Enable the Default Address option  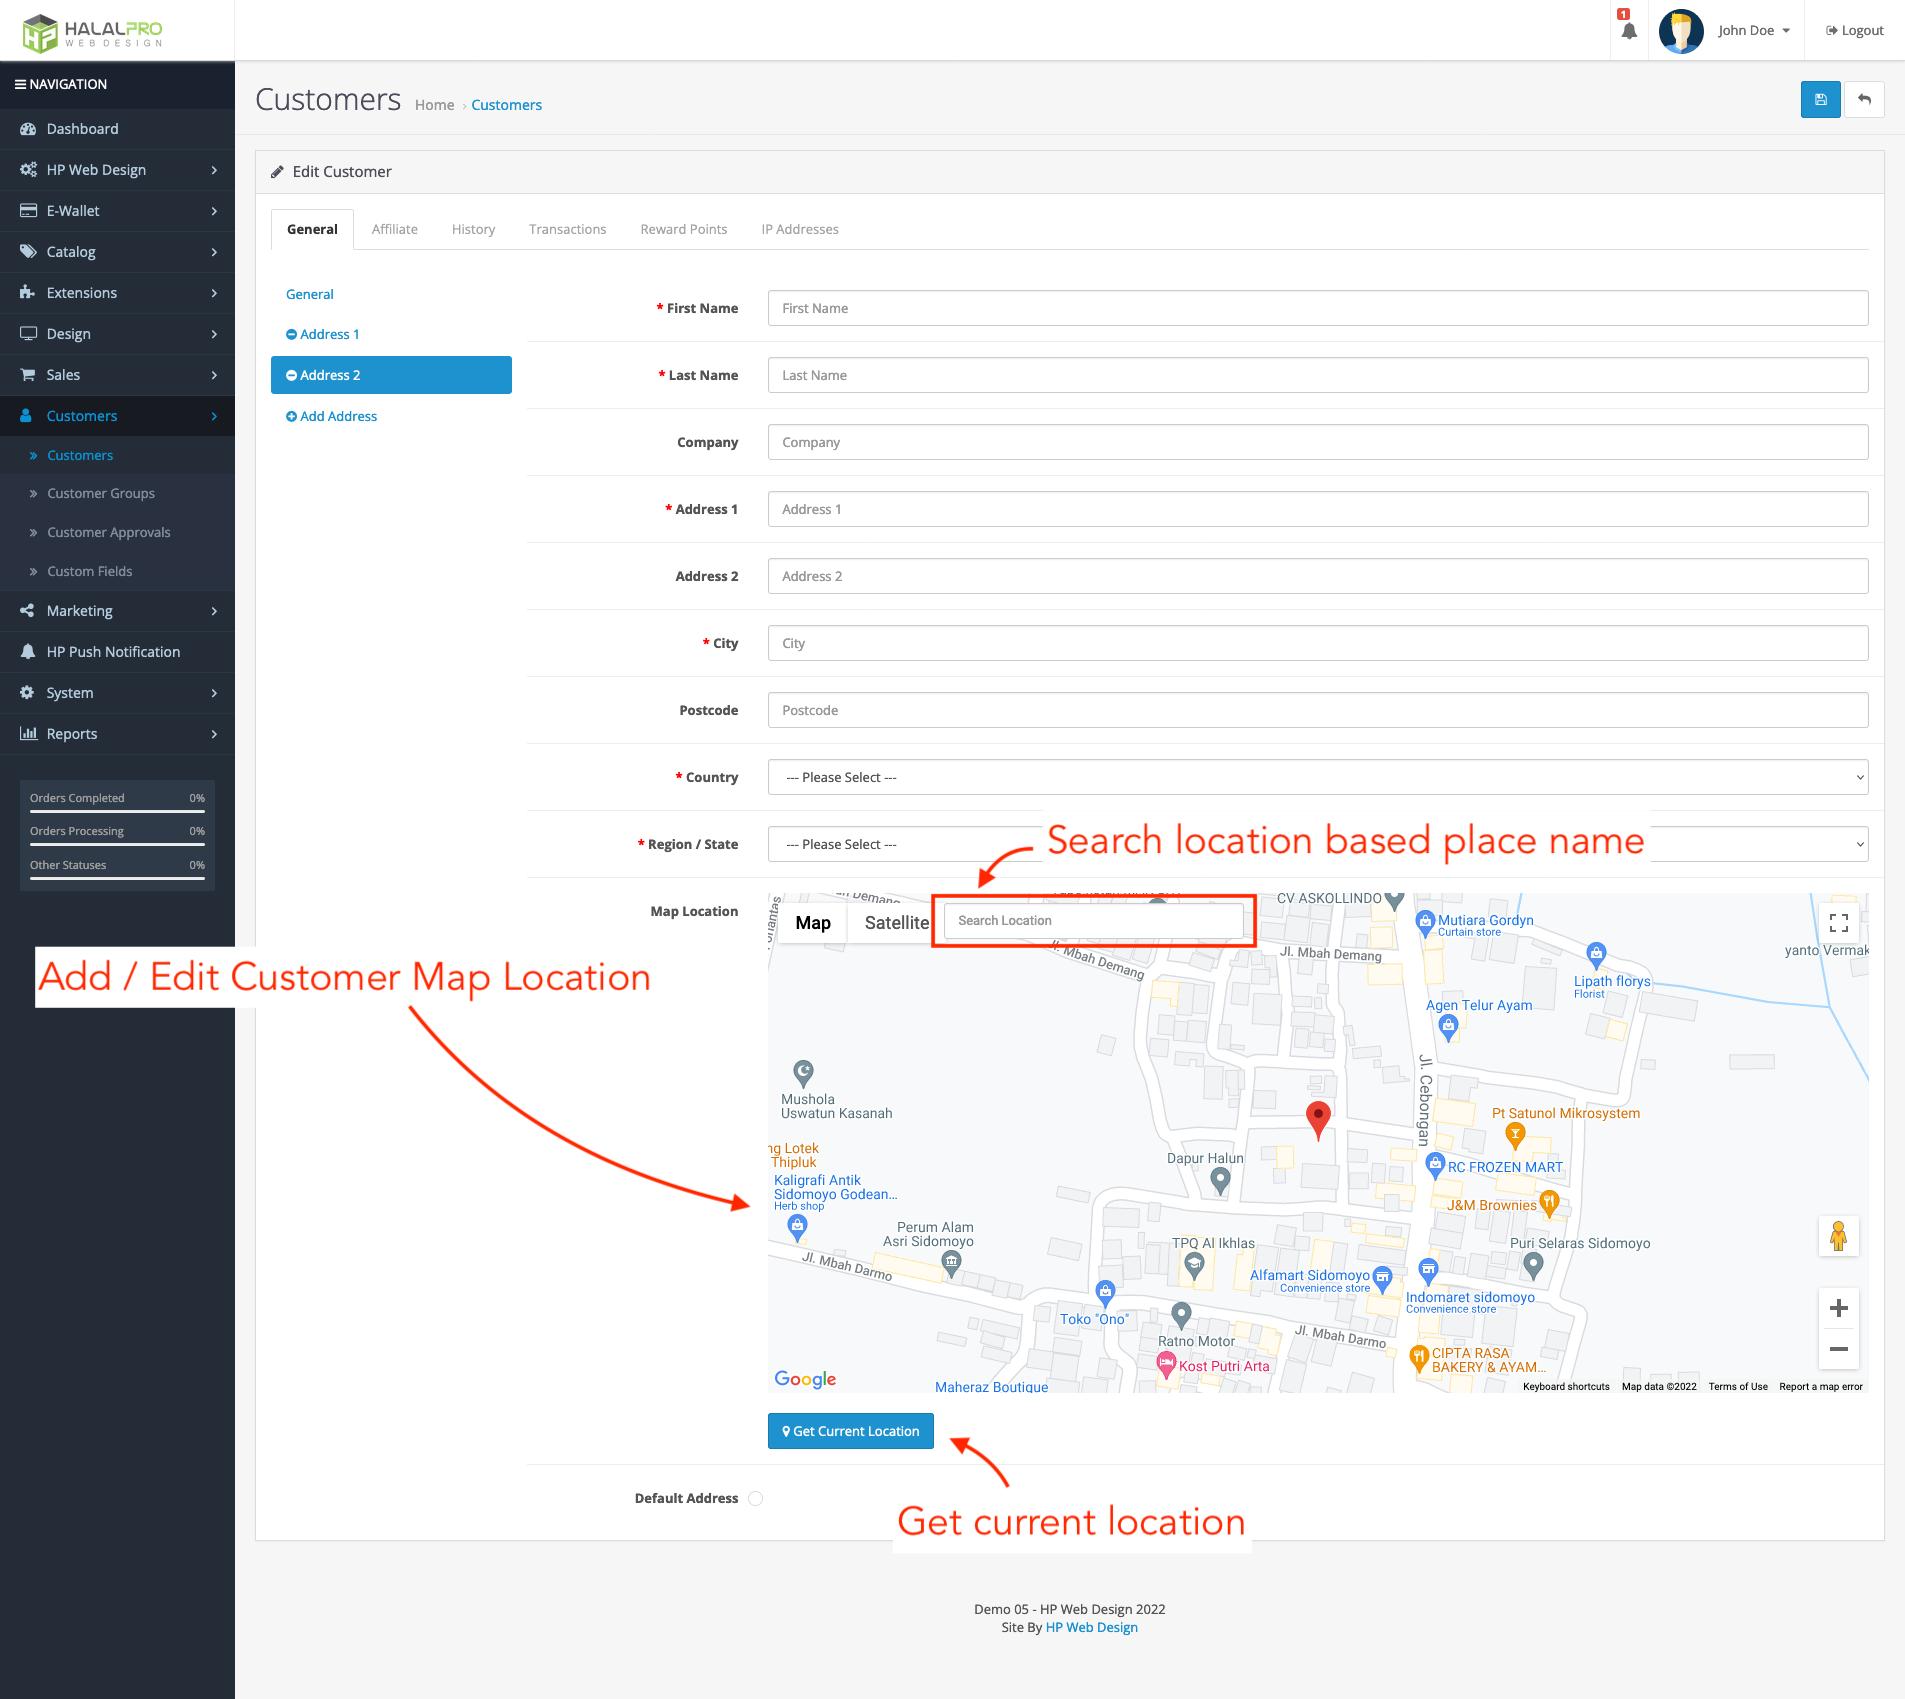point(756,1498)
